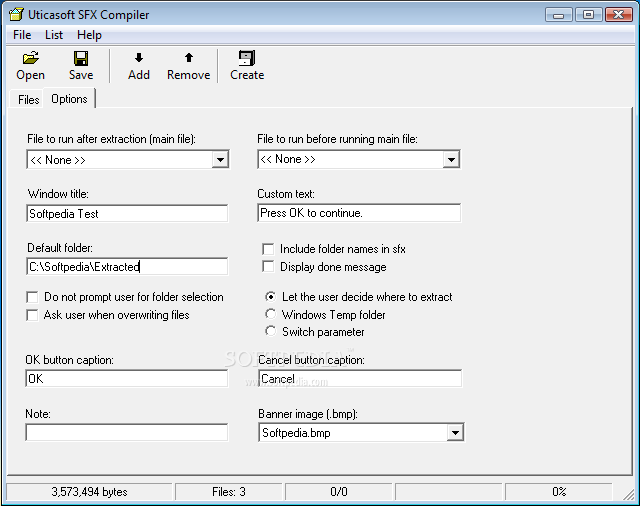The image size is (640, 506).
Task: Click the Add down-arrow toolbar icon
Action: click(139, 58)
